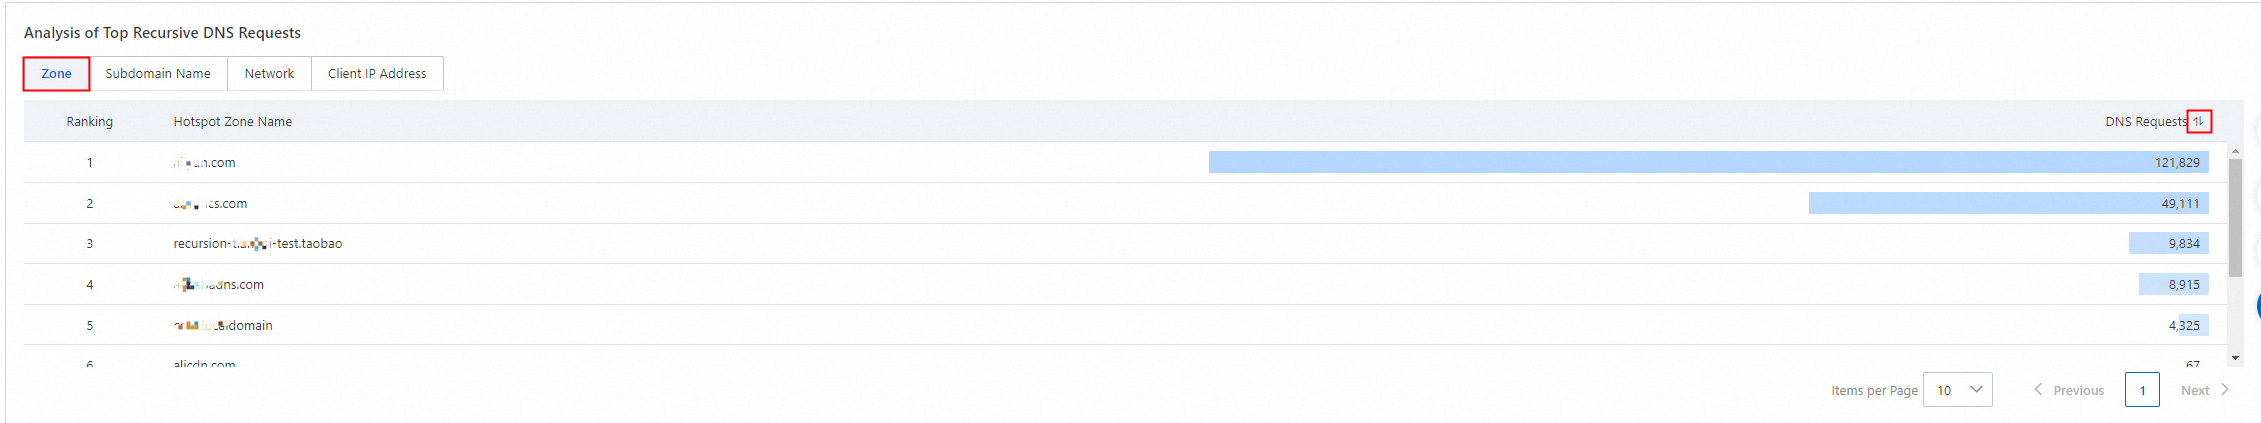
Task: Select the Zone tab
Action: click(x=56, y=74)
